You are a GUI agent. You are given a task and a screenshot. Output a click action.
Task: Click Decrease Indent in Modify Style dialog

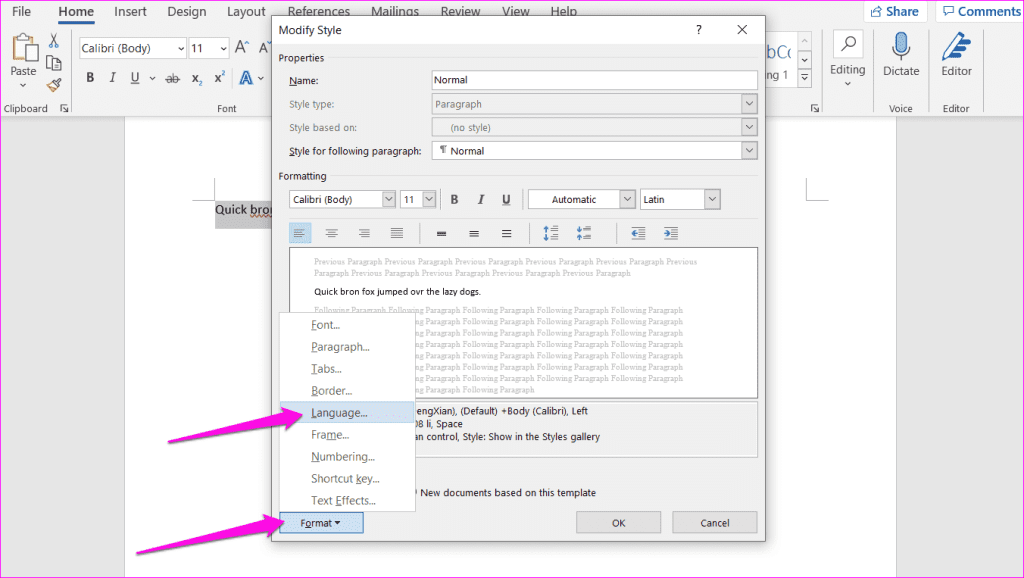[637, 233]
